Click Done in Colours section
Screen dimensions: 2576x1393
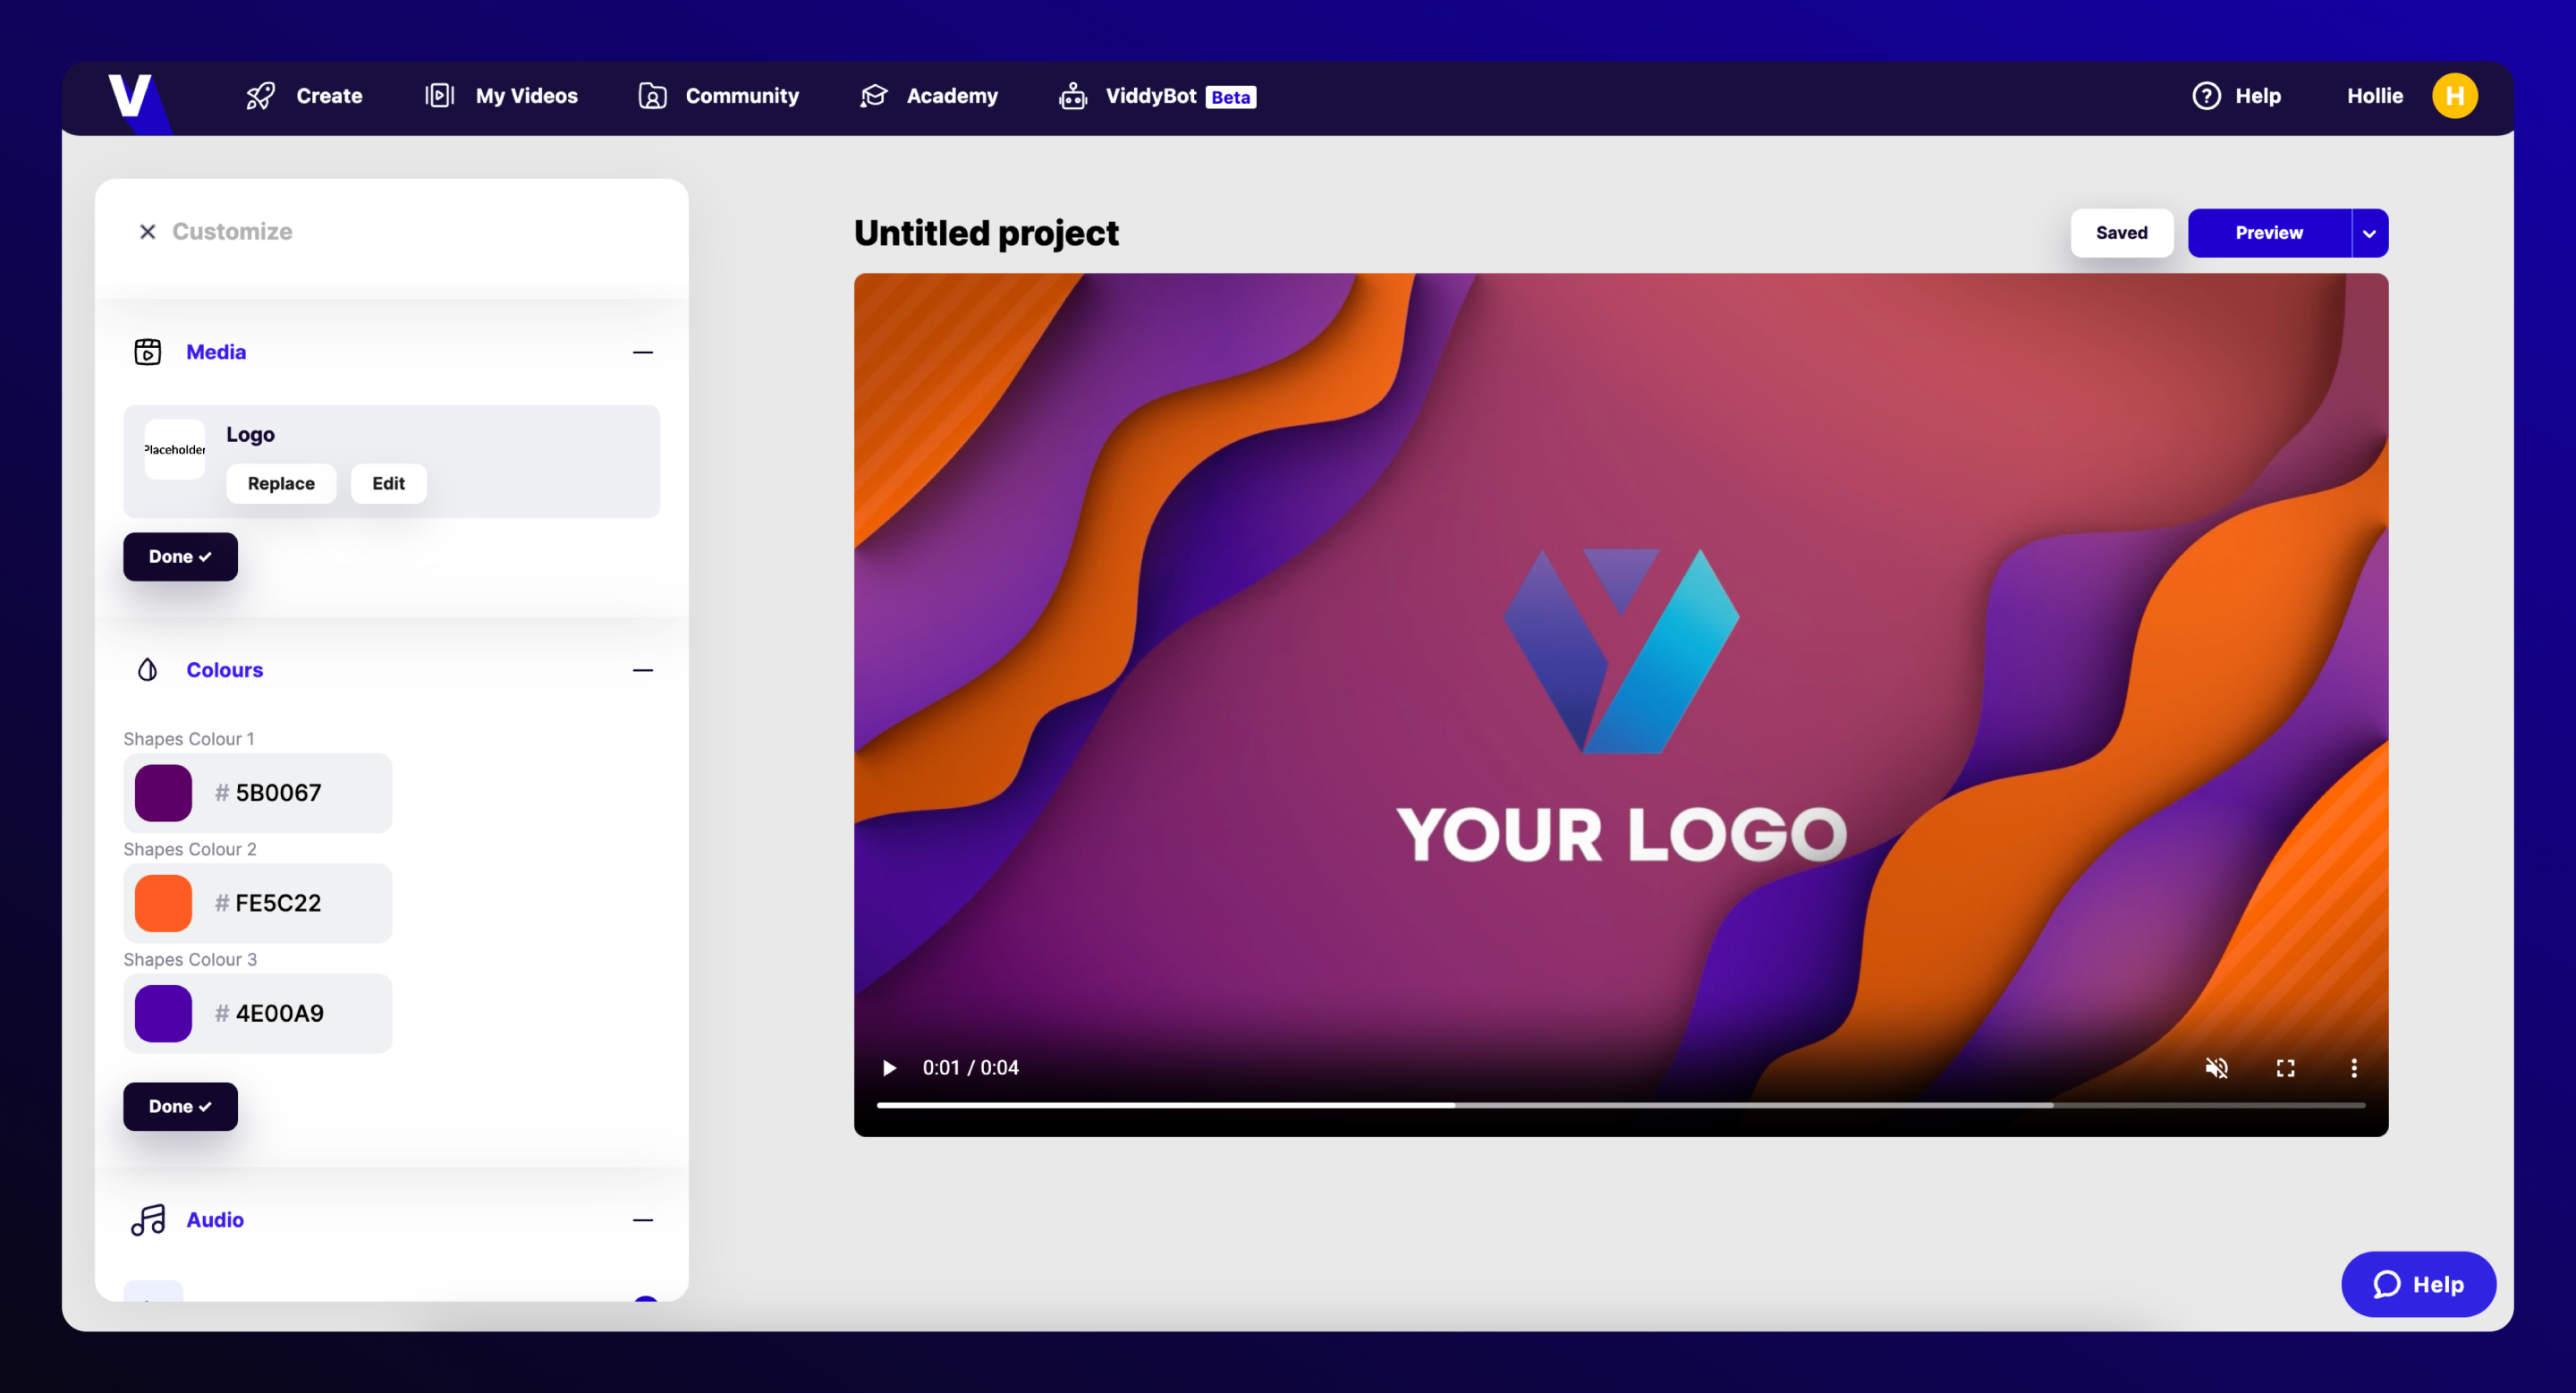180,1106
